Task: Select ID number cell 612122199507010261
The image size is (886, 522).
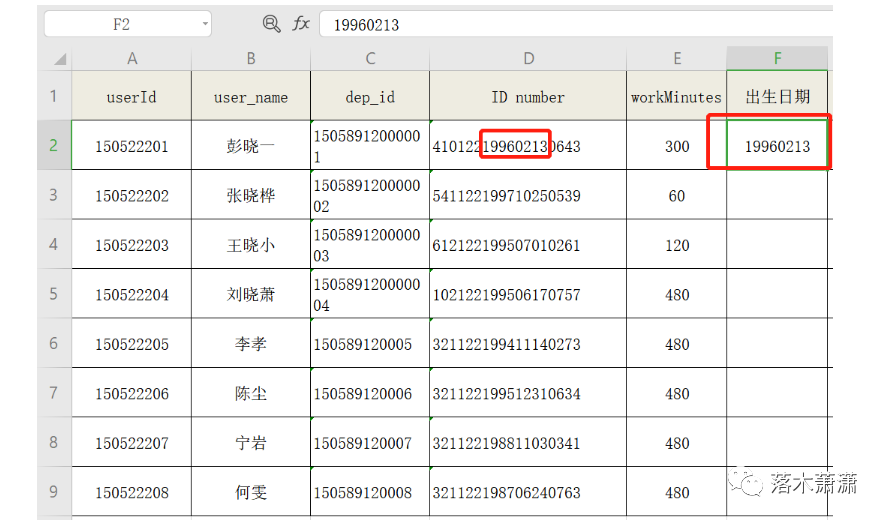Action: pos(528,244)
